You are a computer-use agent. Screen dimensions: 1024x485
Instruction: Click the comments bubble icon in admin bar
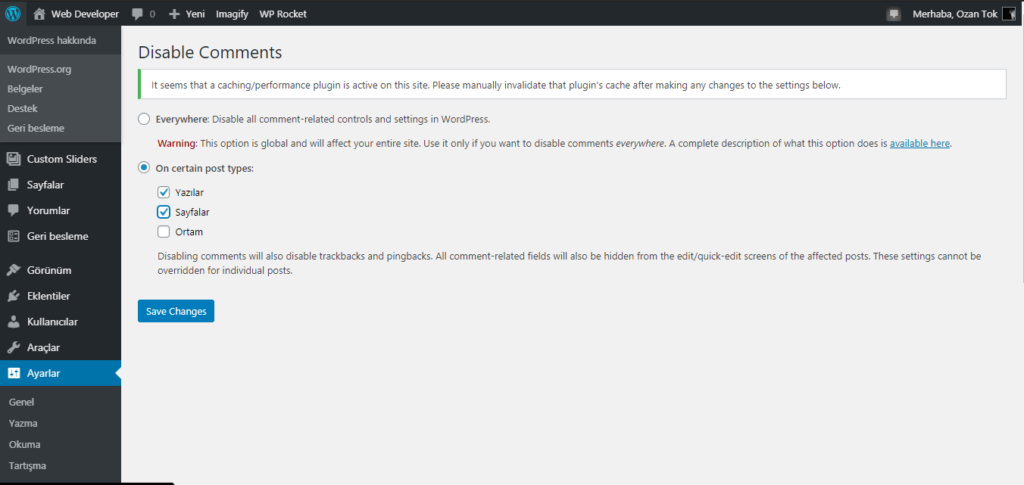click(137, 14)
